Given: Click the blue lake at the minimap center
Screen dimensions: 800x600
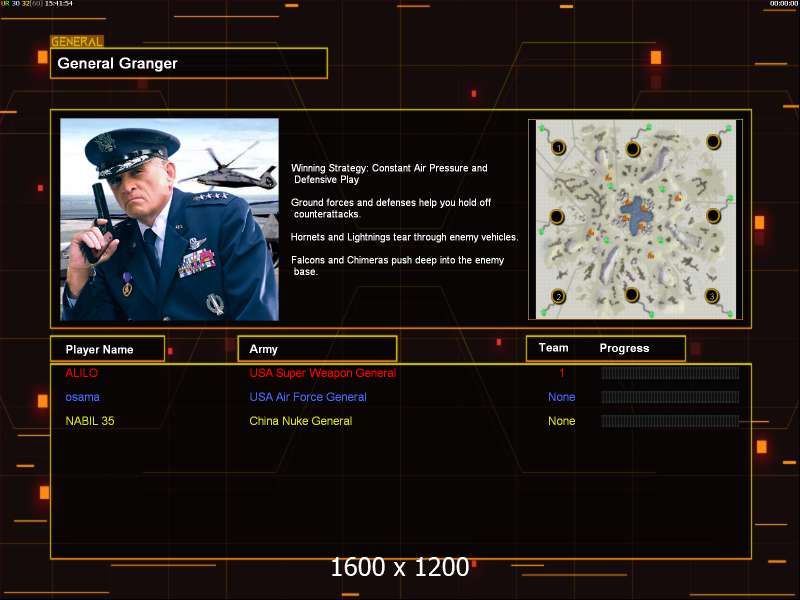Looking at the screenshot, I should click(x=635, y=214).
